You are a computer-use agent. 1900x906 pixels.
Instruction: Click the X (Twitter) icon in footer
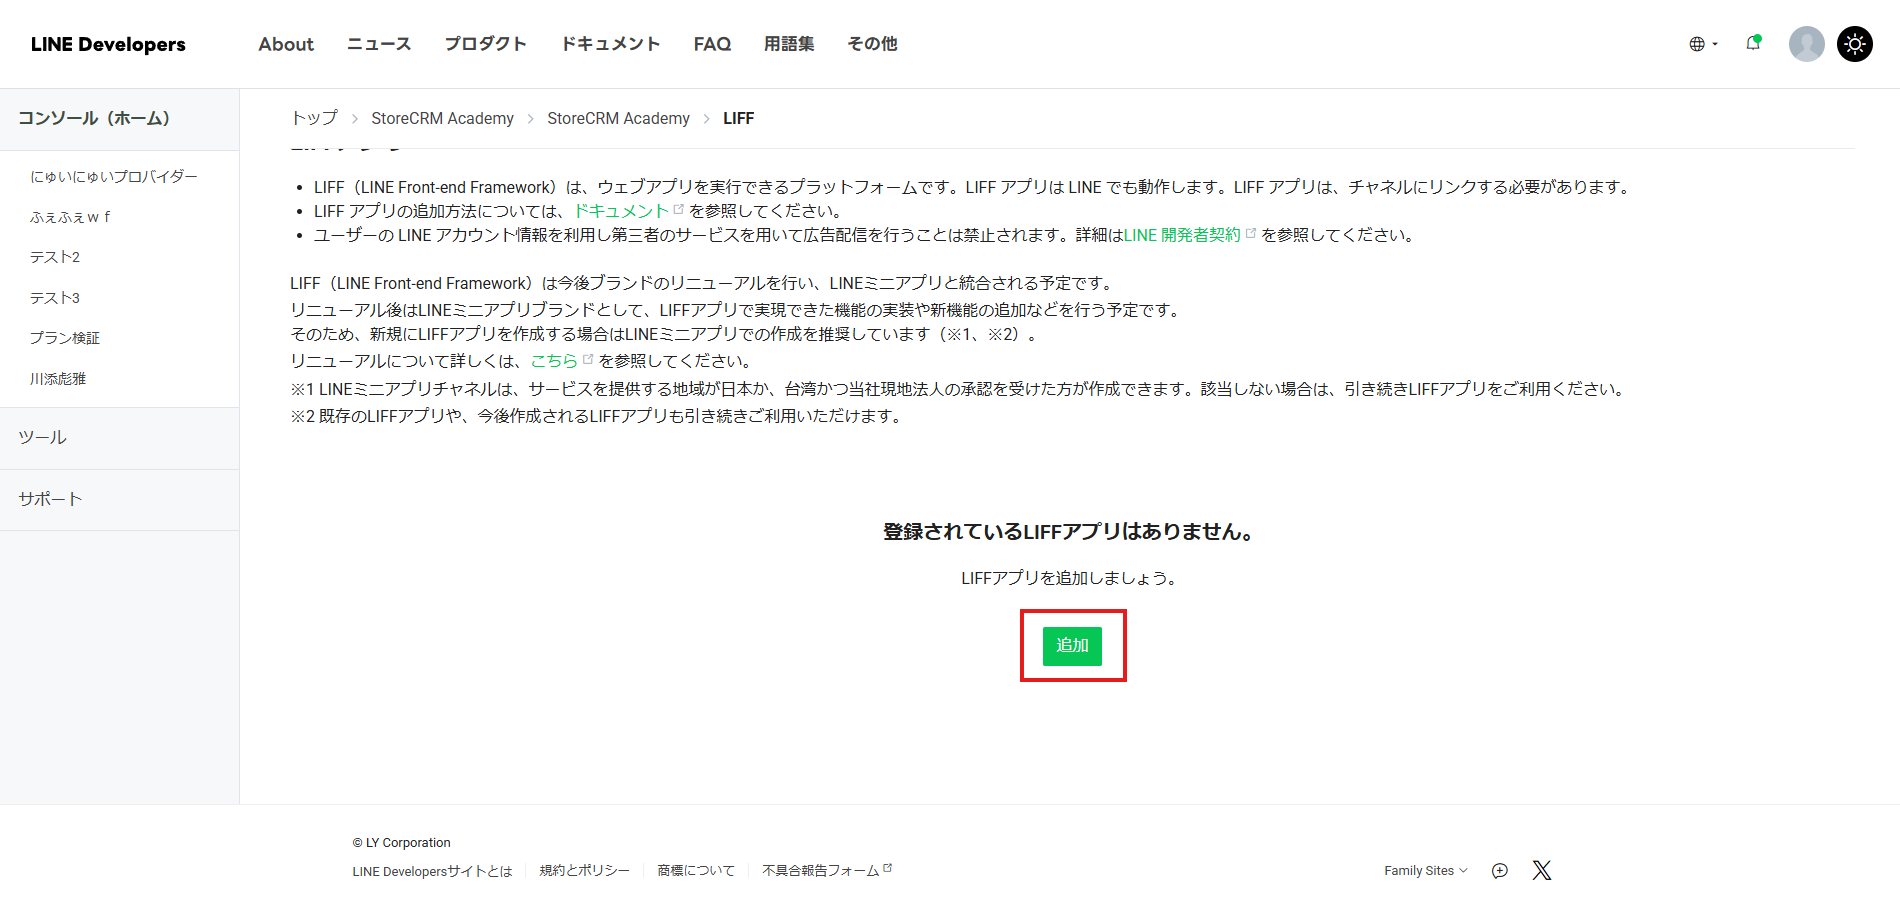coord(1541,871)
